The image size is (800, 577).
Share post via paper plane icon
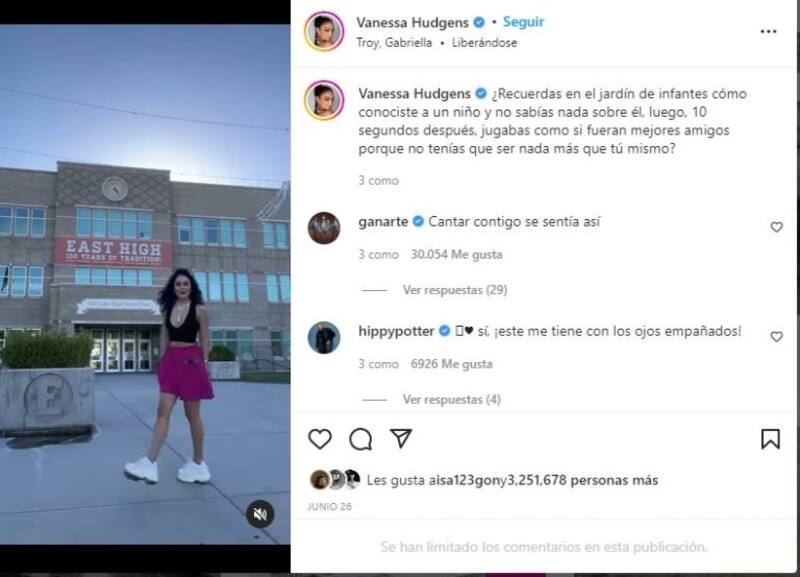(x=401, y=438)
